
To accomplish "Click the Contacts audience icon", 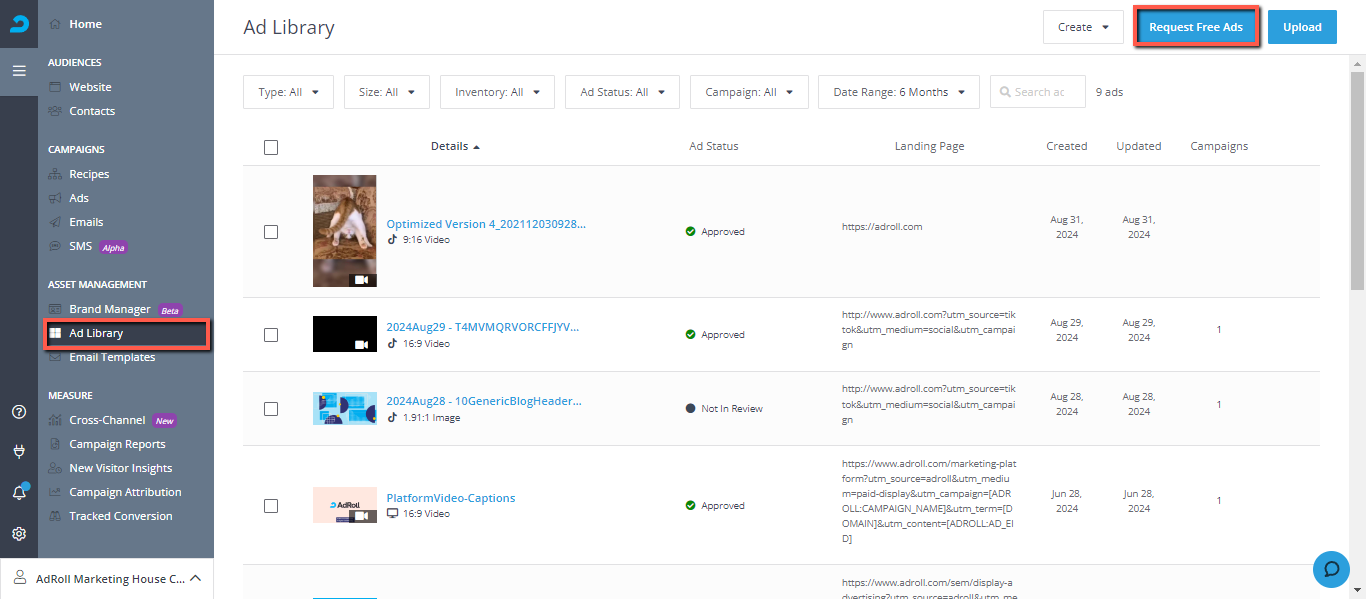I will pos(55,111).
